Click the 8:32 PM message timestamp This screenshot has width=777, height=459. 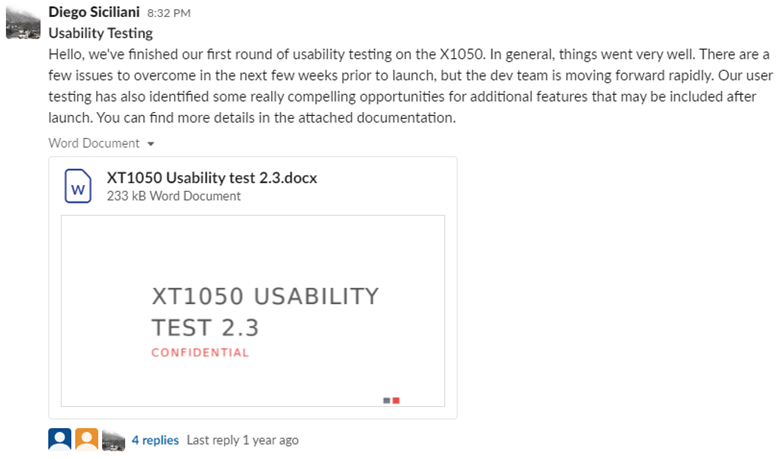pyautogui.click(x=168, y=13)
